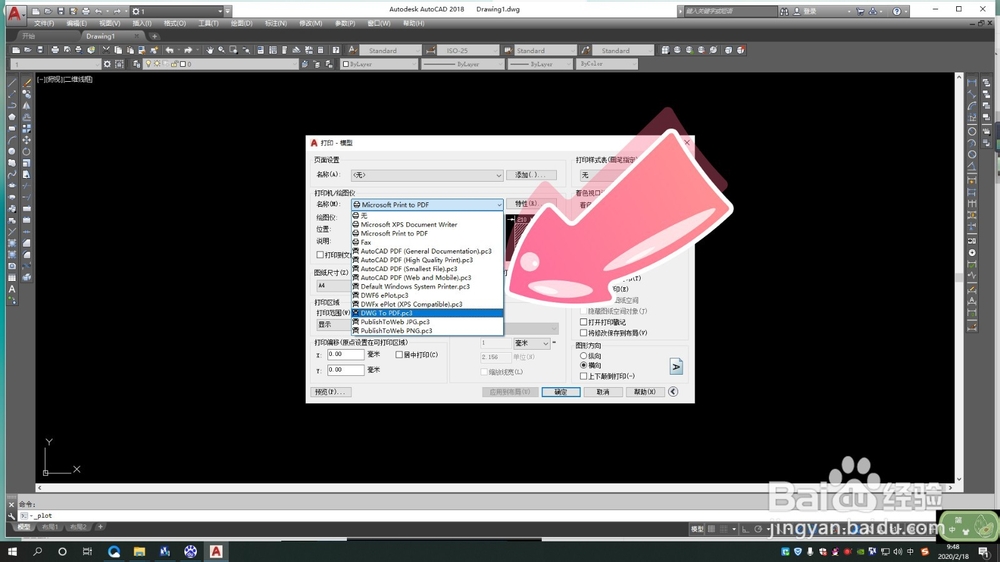1000x562 pixels.
Task: Collapse the plot dialog with round arrow button
Action: [x=673, y=392]
